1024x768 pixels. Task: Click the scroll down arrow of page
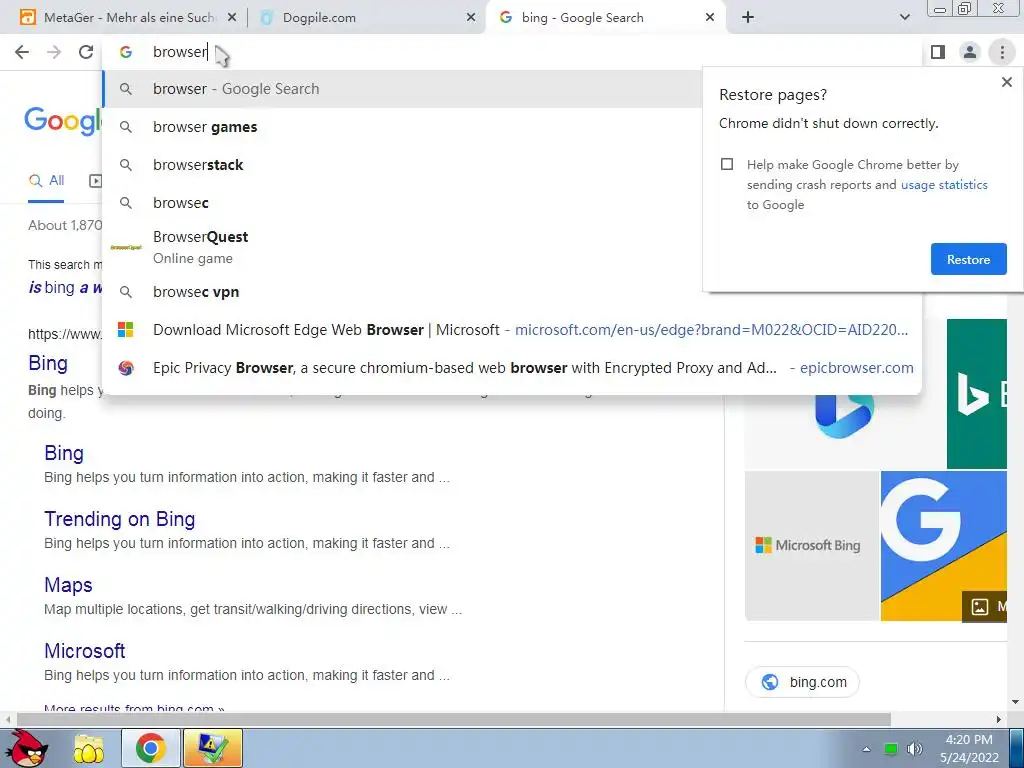[1015, 703]
